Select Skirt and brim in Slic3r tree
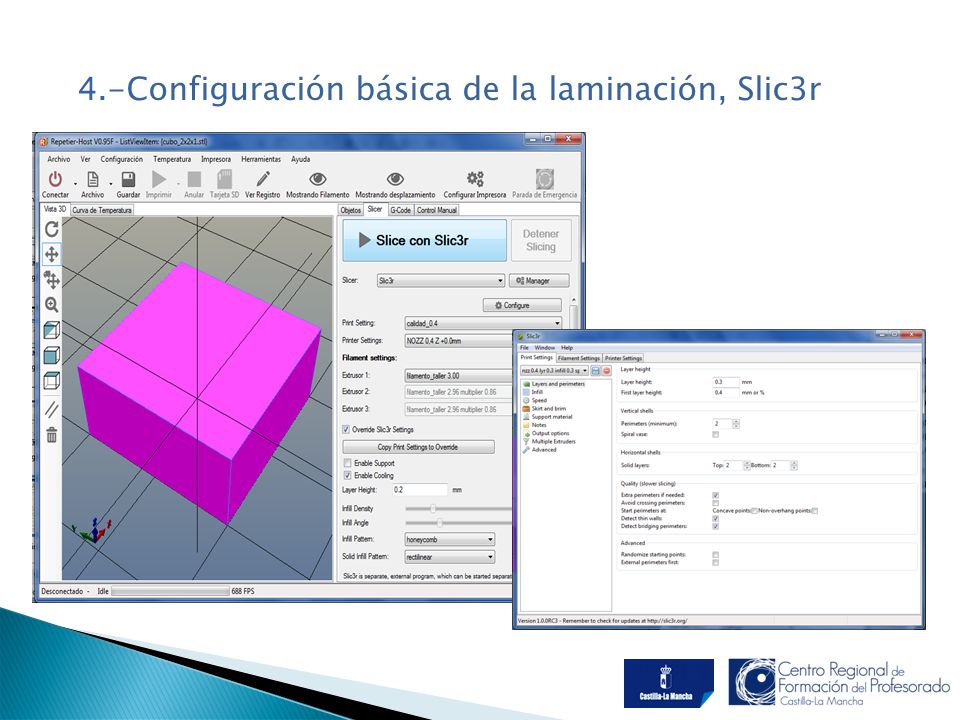 click(548, 408)
